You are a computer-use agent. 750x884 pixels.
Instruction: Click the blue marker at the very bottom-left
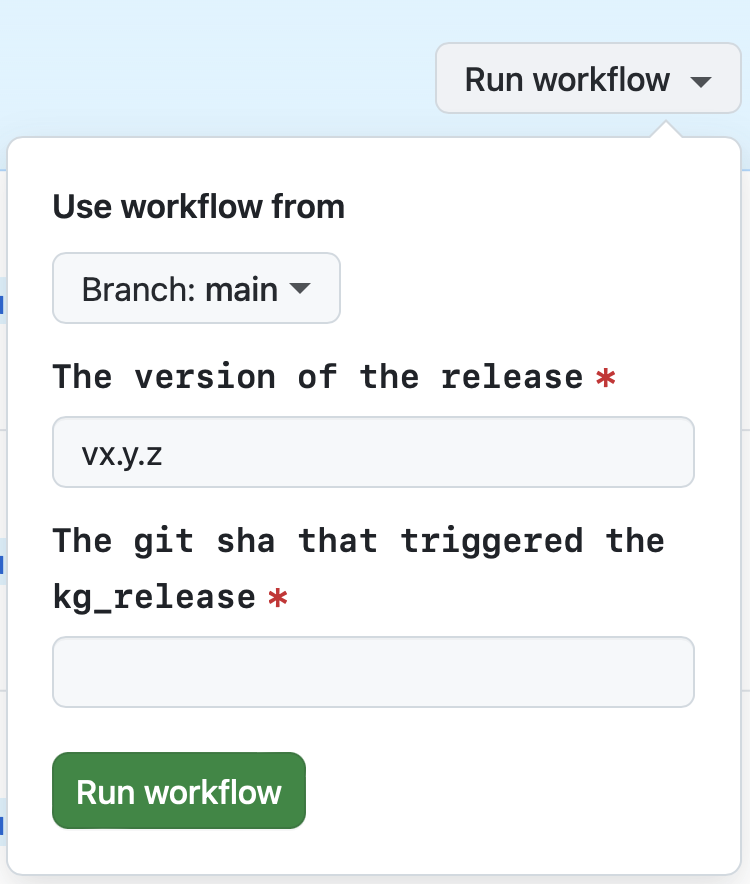click(x=2, y=827)
